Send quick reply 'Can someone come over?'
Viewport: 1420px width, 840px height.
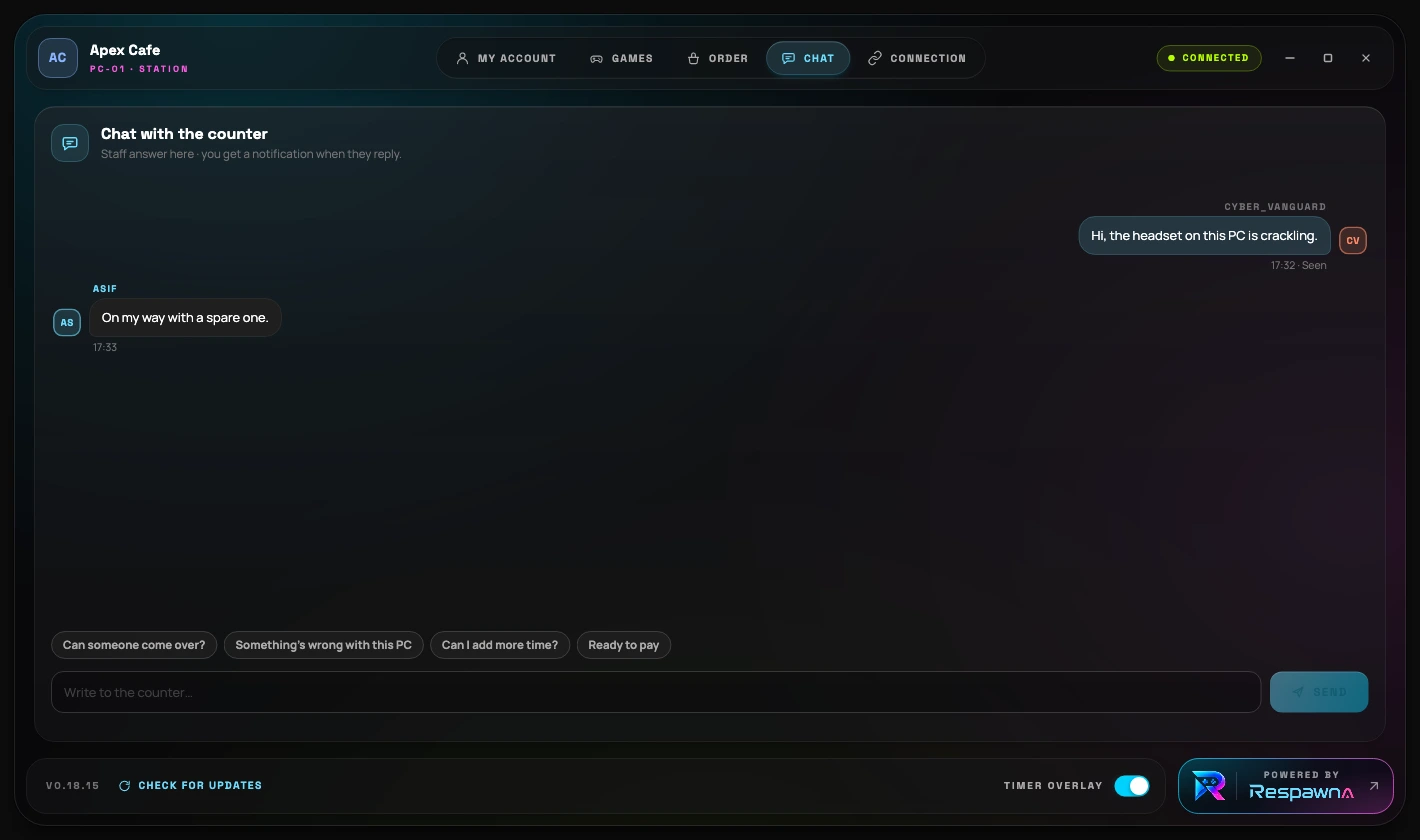(x=134, y=645)
